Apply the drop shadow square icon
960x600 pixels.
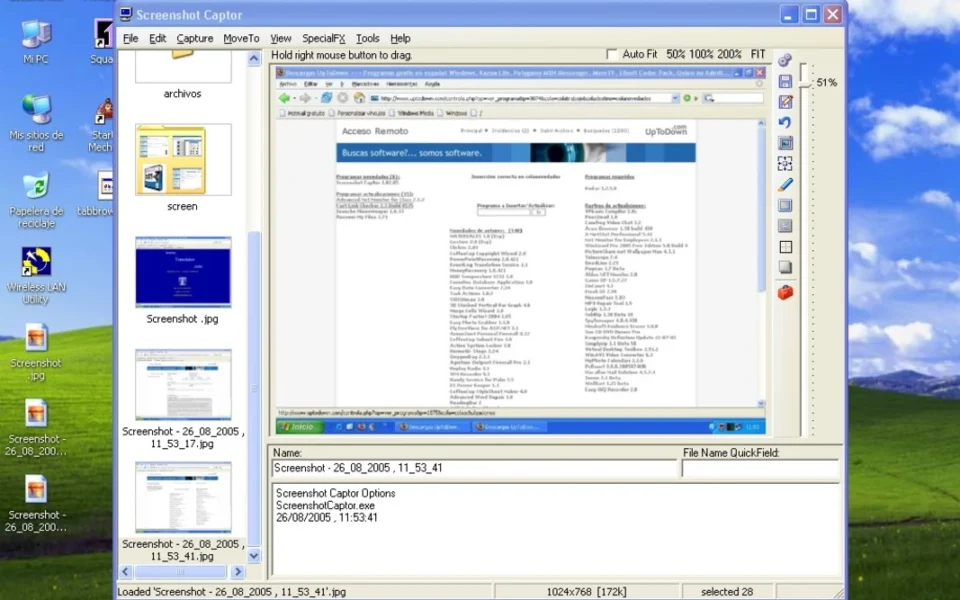coord(785,268)
